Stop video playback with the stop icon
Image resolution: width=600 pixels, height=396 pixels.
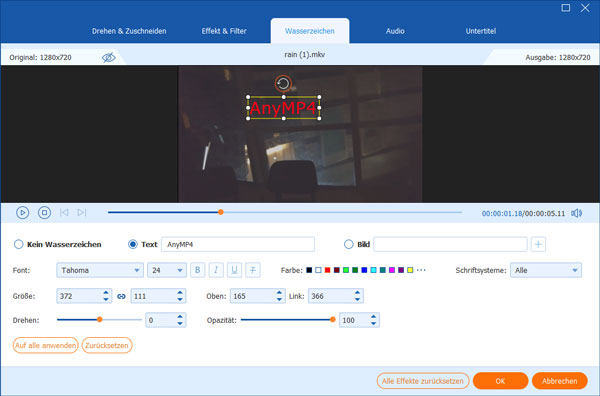coord(44,212)
